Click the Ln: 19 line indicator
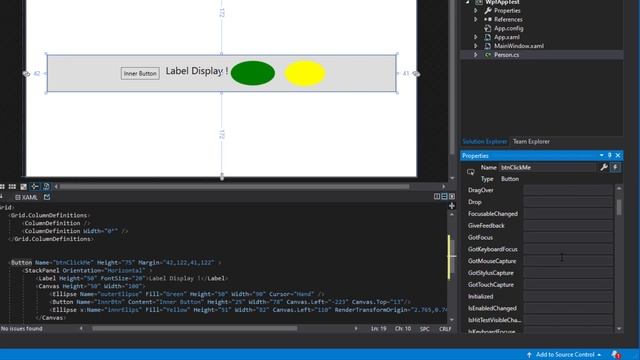This screenshot has height=360, width=640. pyautogui.click(x=378, y=329)
